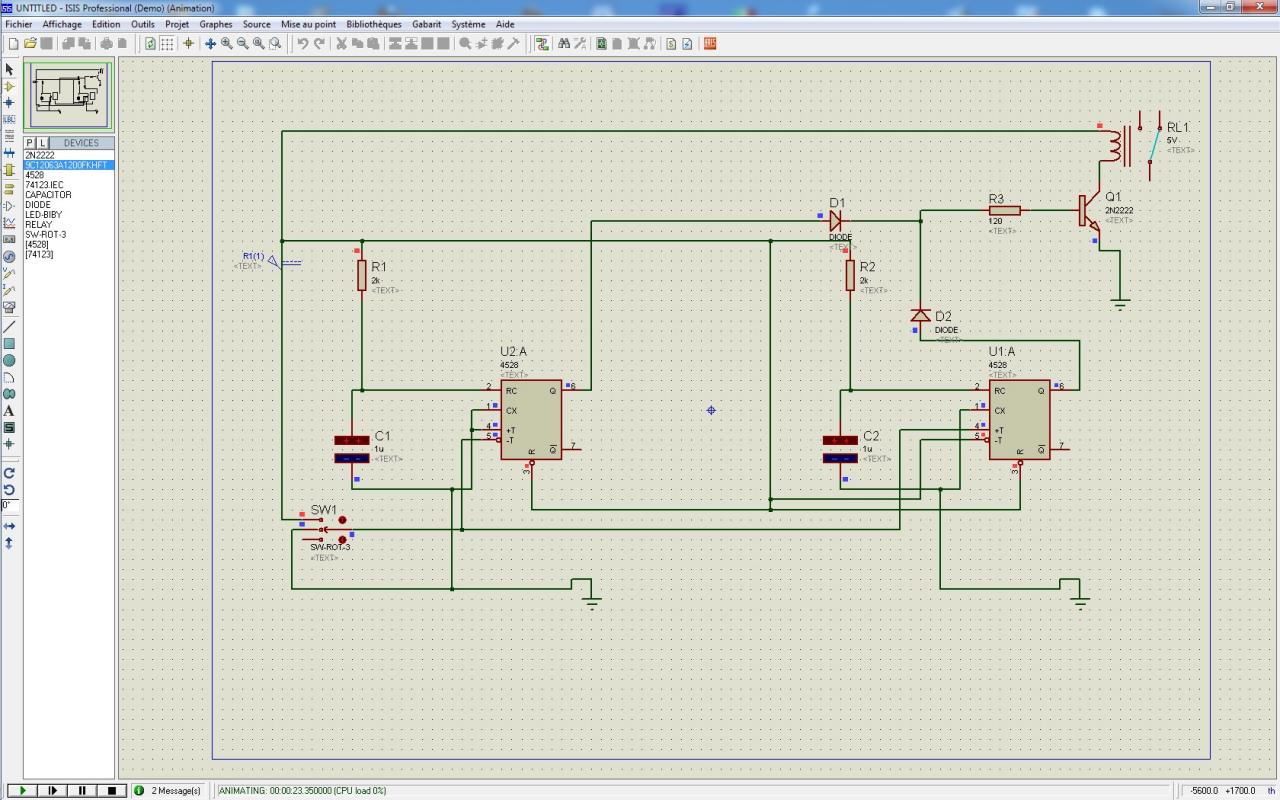1280x800 pixels.
Task: Click the rotate clockwise icon
Action: pyautogui.click(x=9, y=473)
